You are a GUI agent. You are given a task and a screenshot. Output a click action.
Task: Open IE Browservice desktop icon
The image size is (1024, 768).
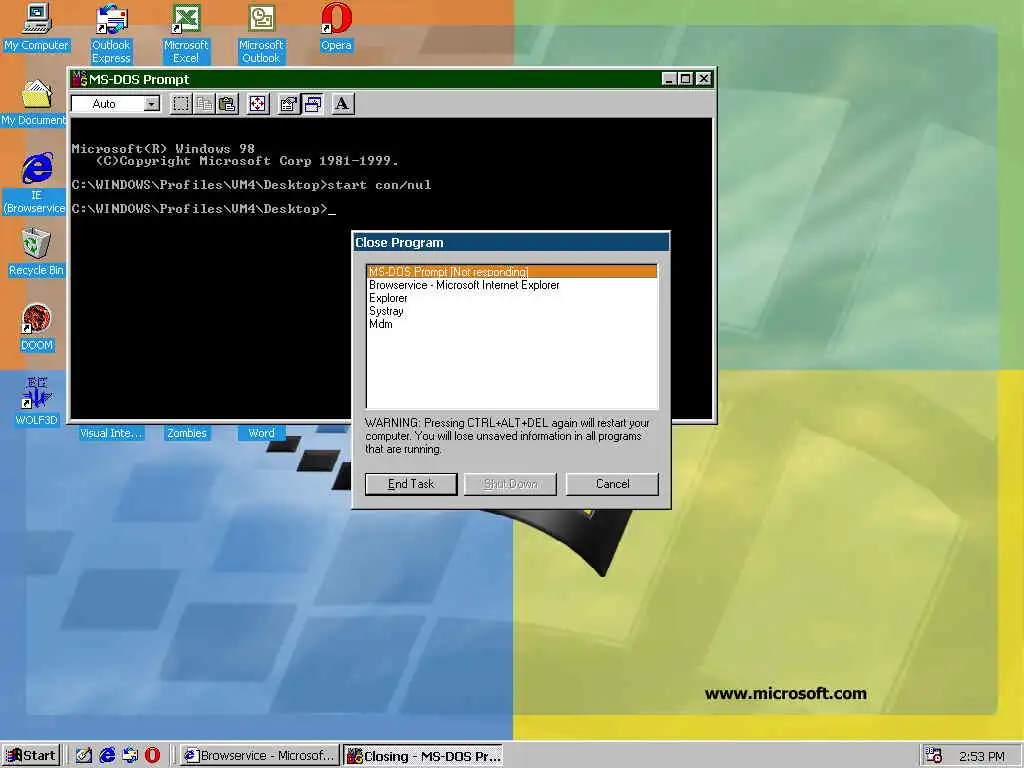(35, 183)
